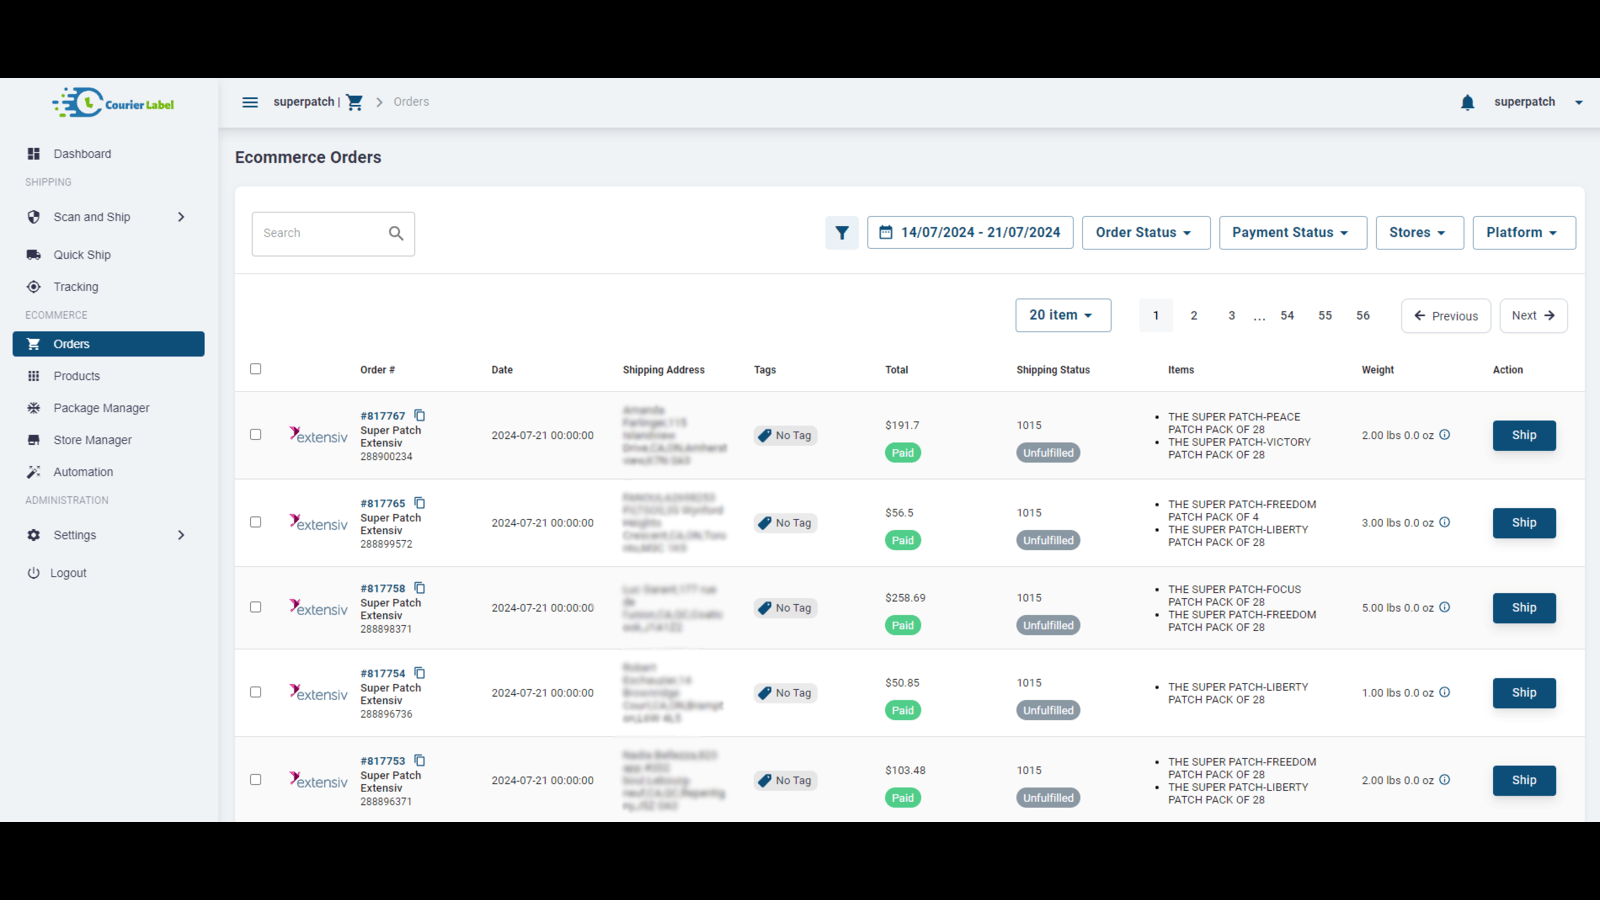Open the Stores dropdown
1600x900 pixels.
1420,233
